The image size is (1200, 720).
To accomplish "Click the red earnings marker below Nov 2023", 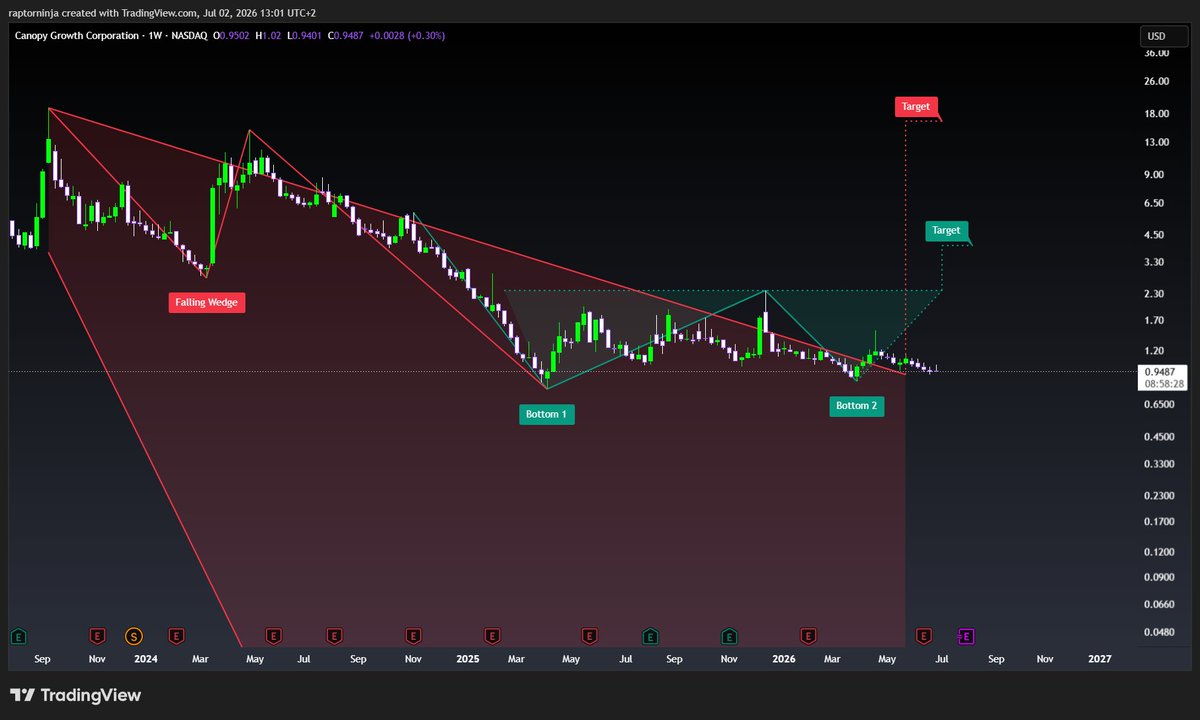I will 97,635.
